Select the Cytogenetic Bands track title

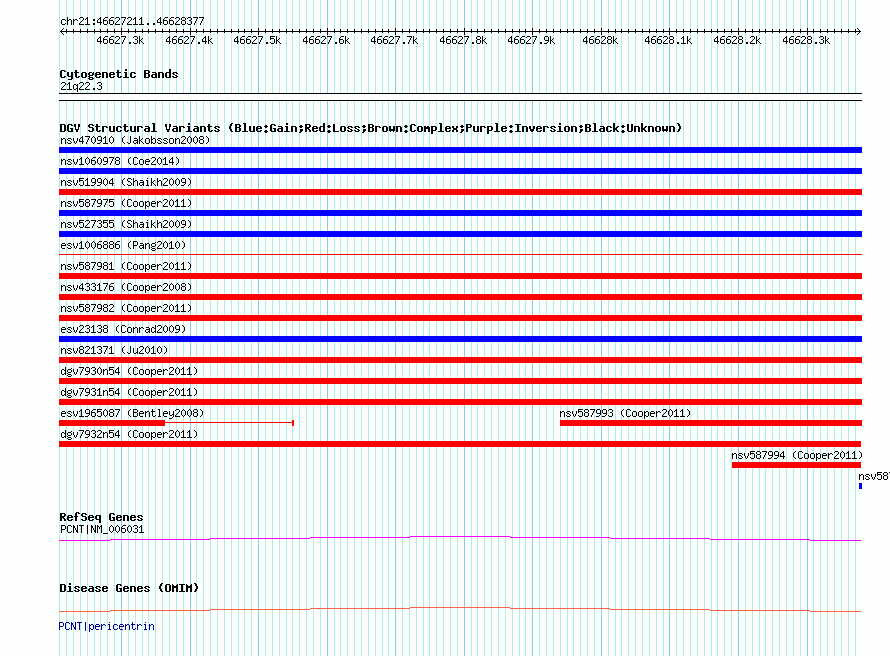[119, 74]
